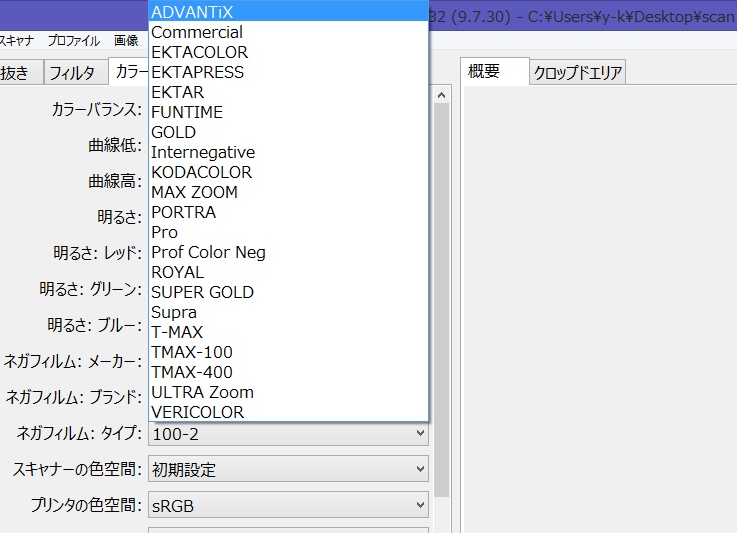Viewport: 737px width, 533px height.
Task: Open the プリンタの色空間 sRGB dropdown
Action: (289, 505)
